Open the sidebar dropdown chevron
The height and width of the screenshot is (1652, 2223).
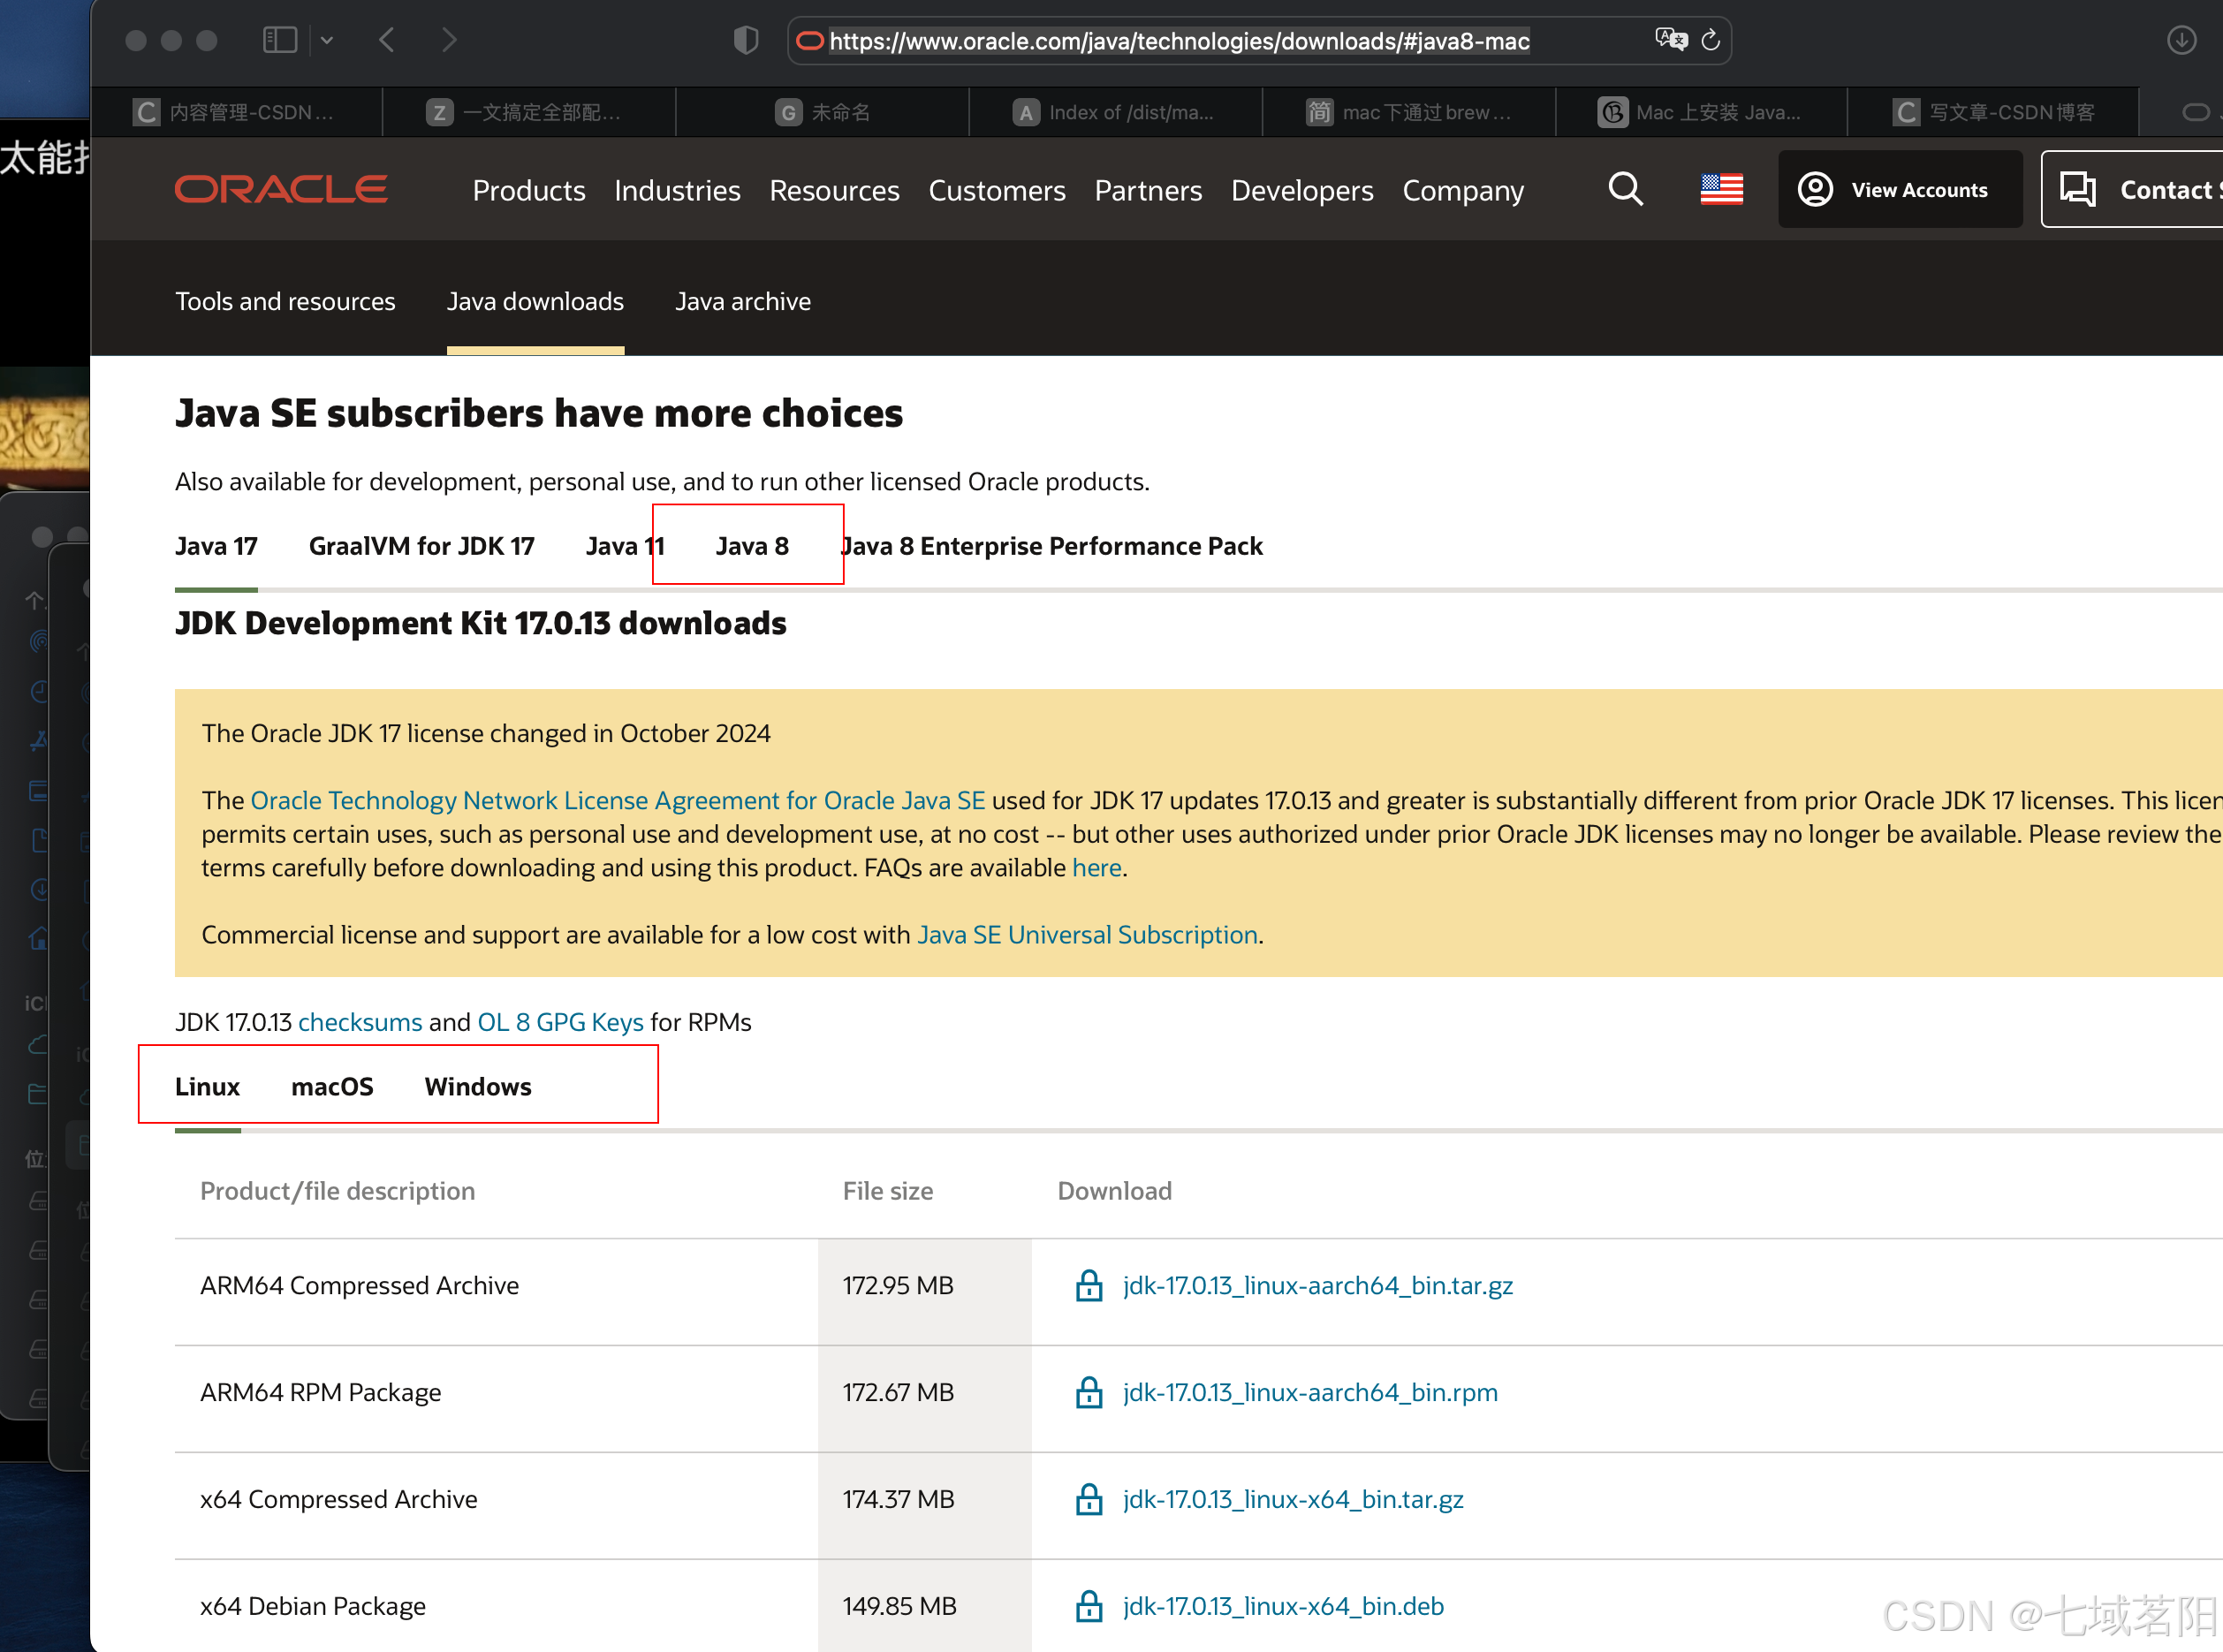pos(327,41)
